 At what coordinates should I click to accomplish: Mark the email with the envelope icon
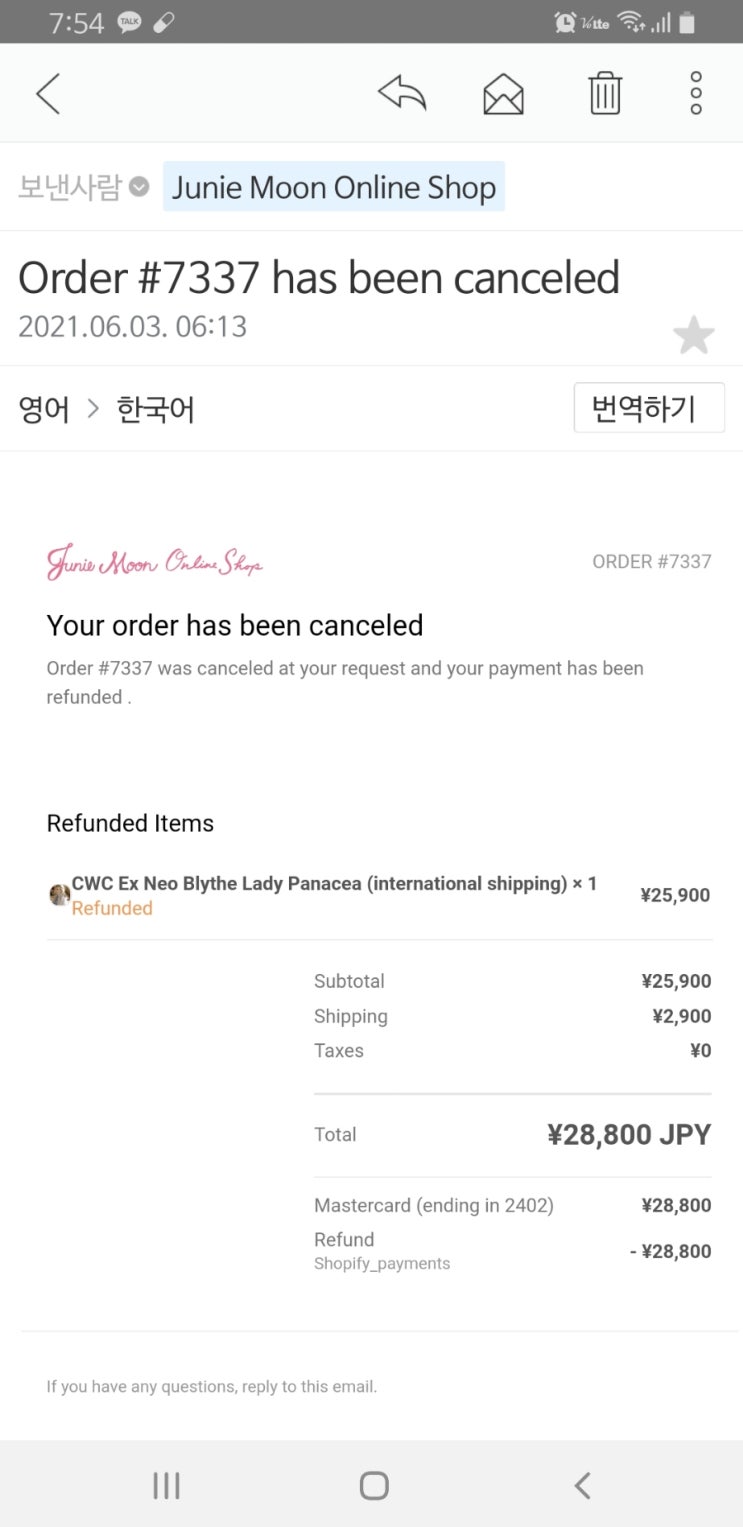pos(503,94)
